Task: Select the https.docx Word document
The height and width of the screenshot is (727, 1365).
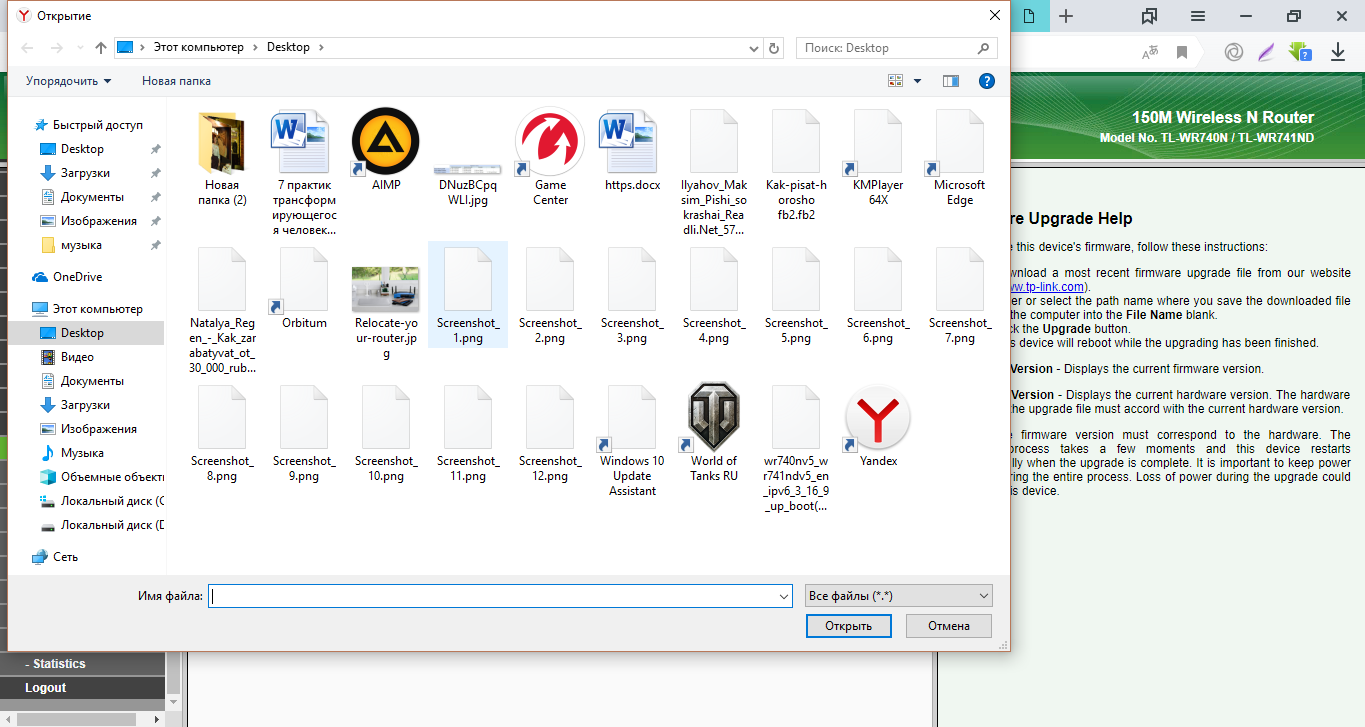Action: [632, 141]
